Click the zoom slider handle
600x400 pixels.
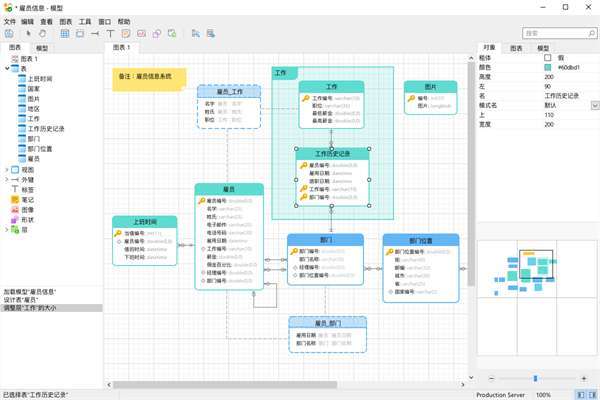(535, 379)
